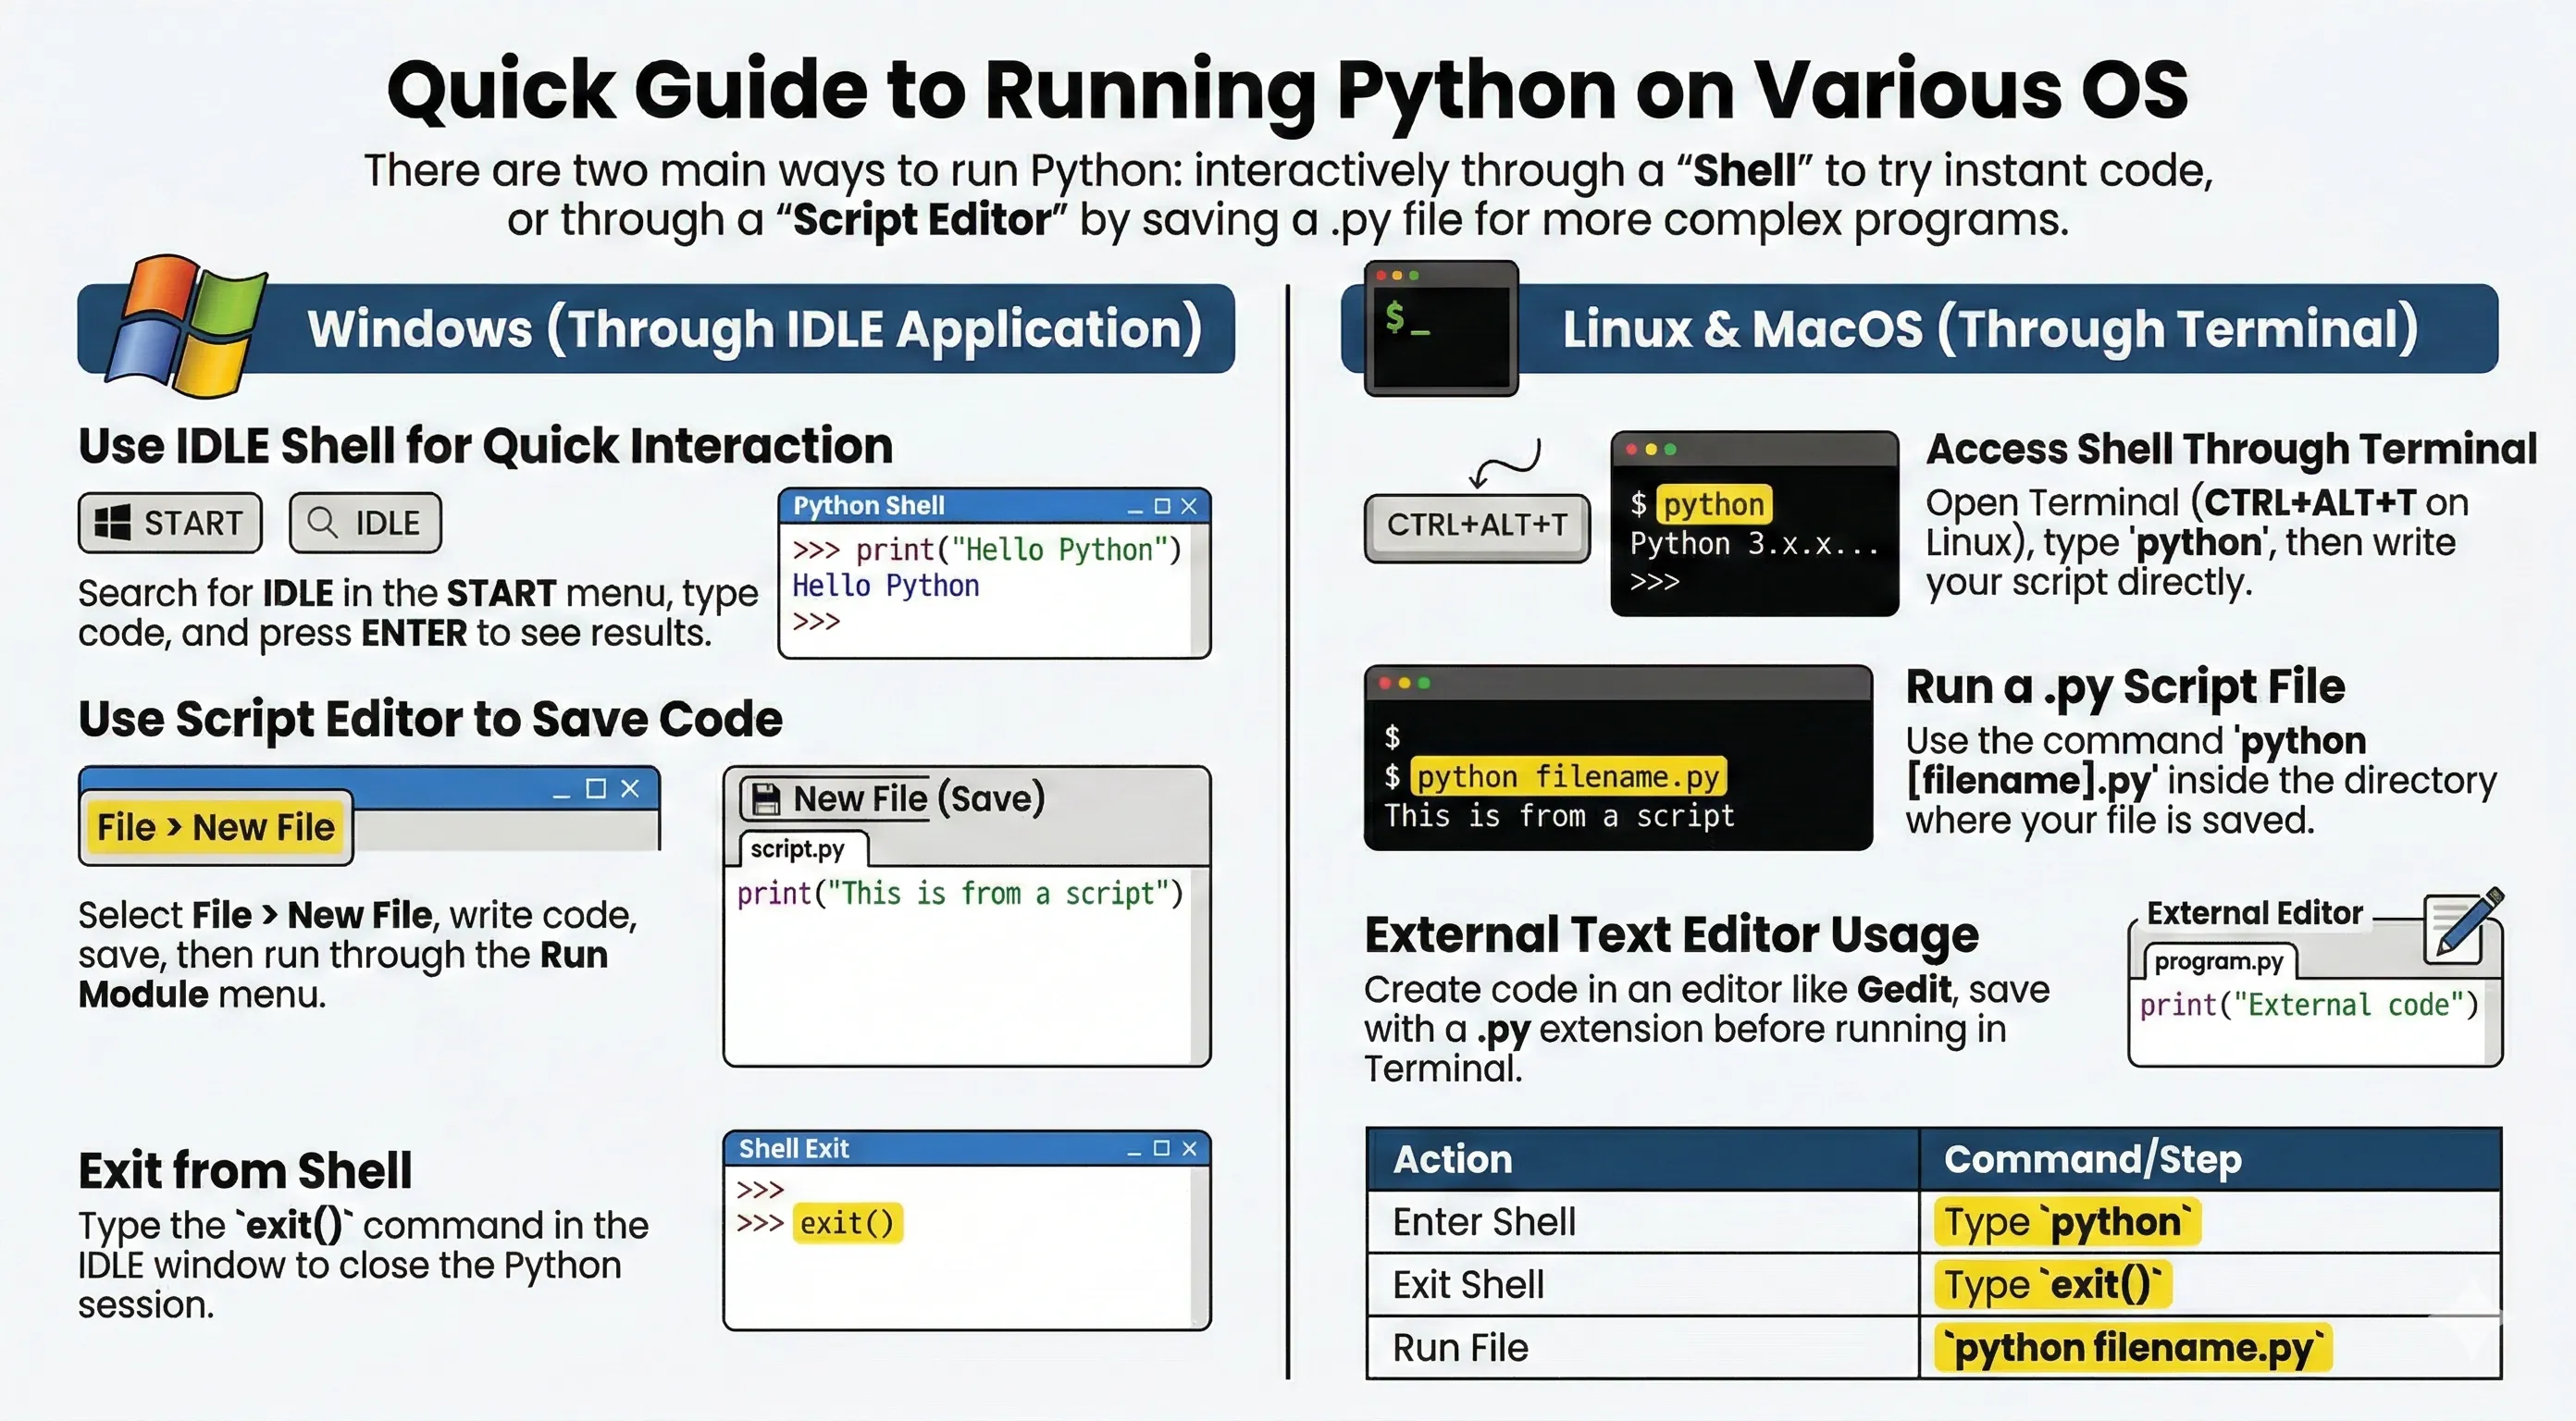2576x1421 pixels.
Task: Click the Windows (Through IDLE Application) banner
Action: (x=656, y=329)
